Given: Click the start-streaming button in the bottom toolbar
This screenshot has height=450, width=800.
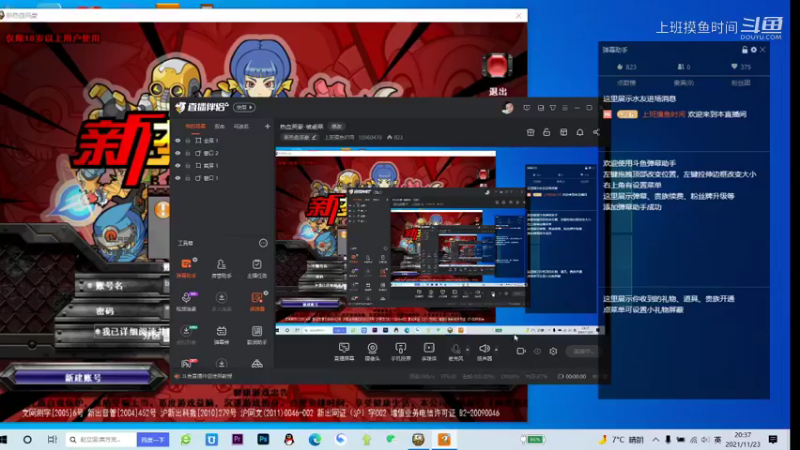Looking at the screenshot, I should [582, 351].
